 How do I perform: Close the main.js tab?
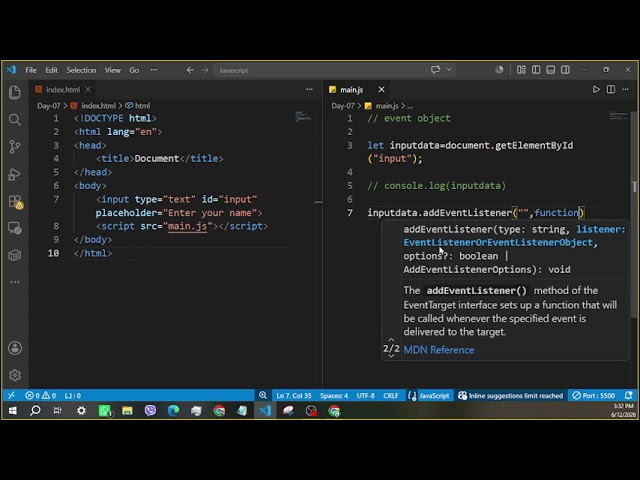point(381,89)
